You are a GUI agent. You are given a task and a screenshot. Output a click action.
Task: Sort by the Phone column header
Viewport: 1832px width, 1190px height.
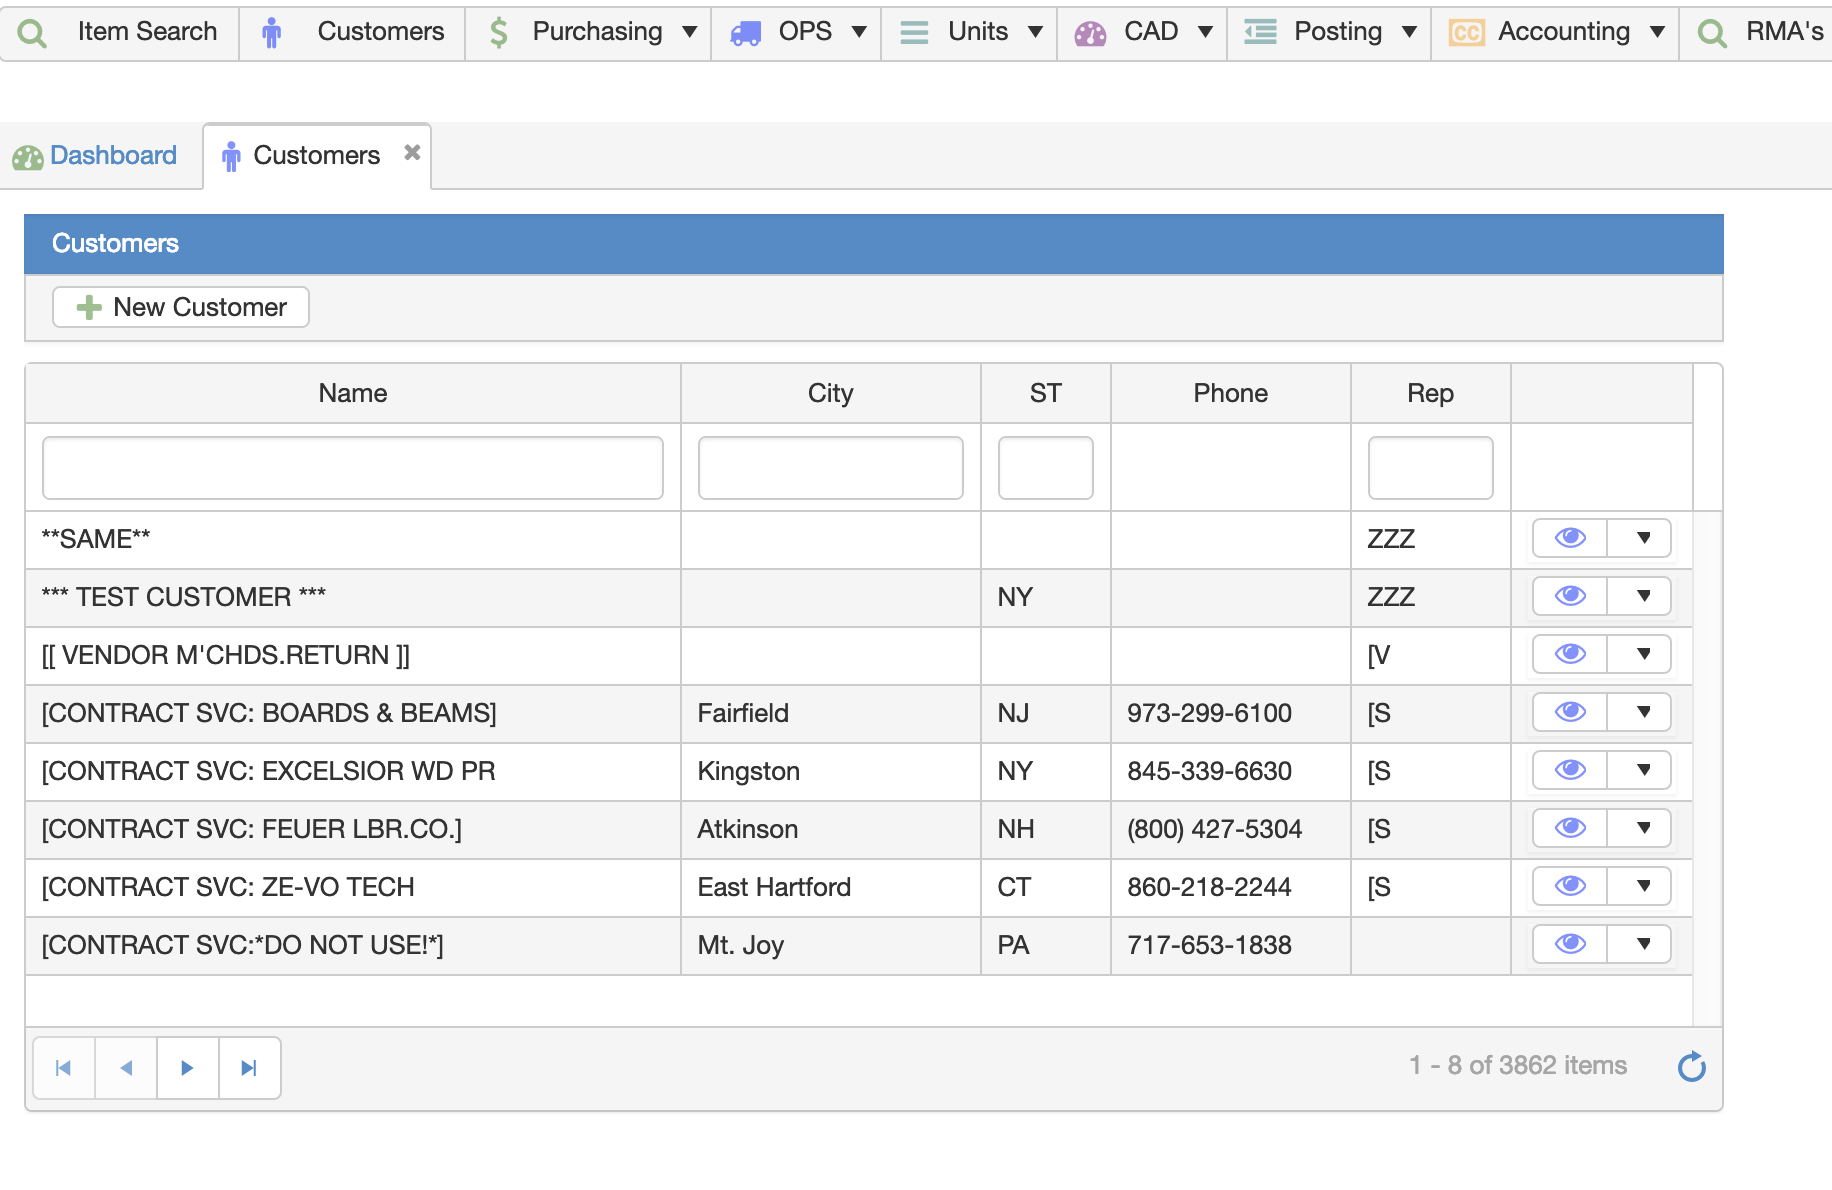[1231, 393]
